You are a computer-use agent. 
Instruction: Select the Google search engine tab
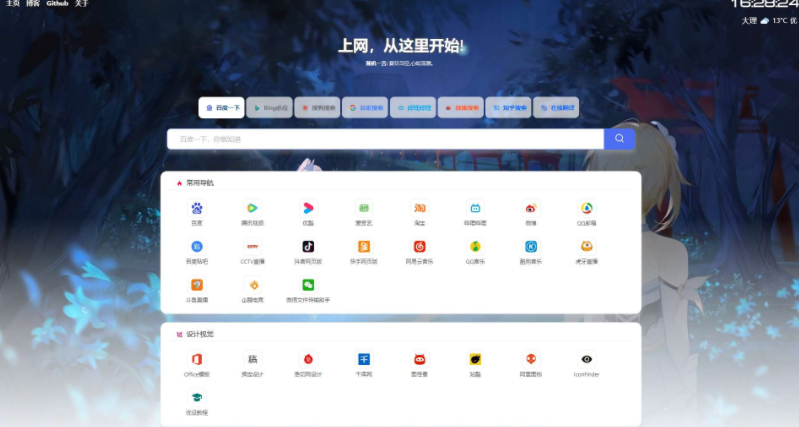click(365, 107)
